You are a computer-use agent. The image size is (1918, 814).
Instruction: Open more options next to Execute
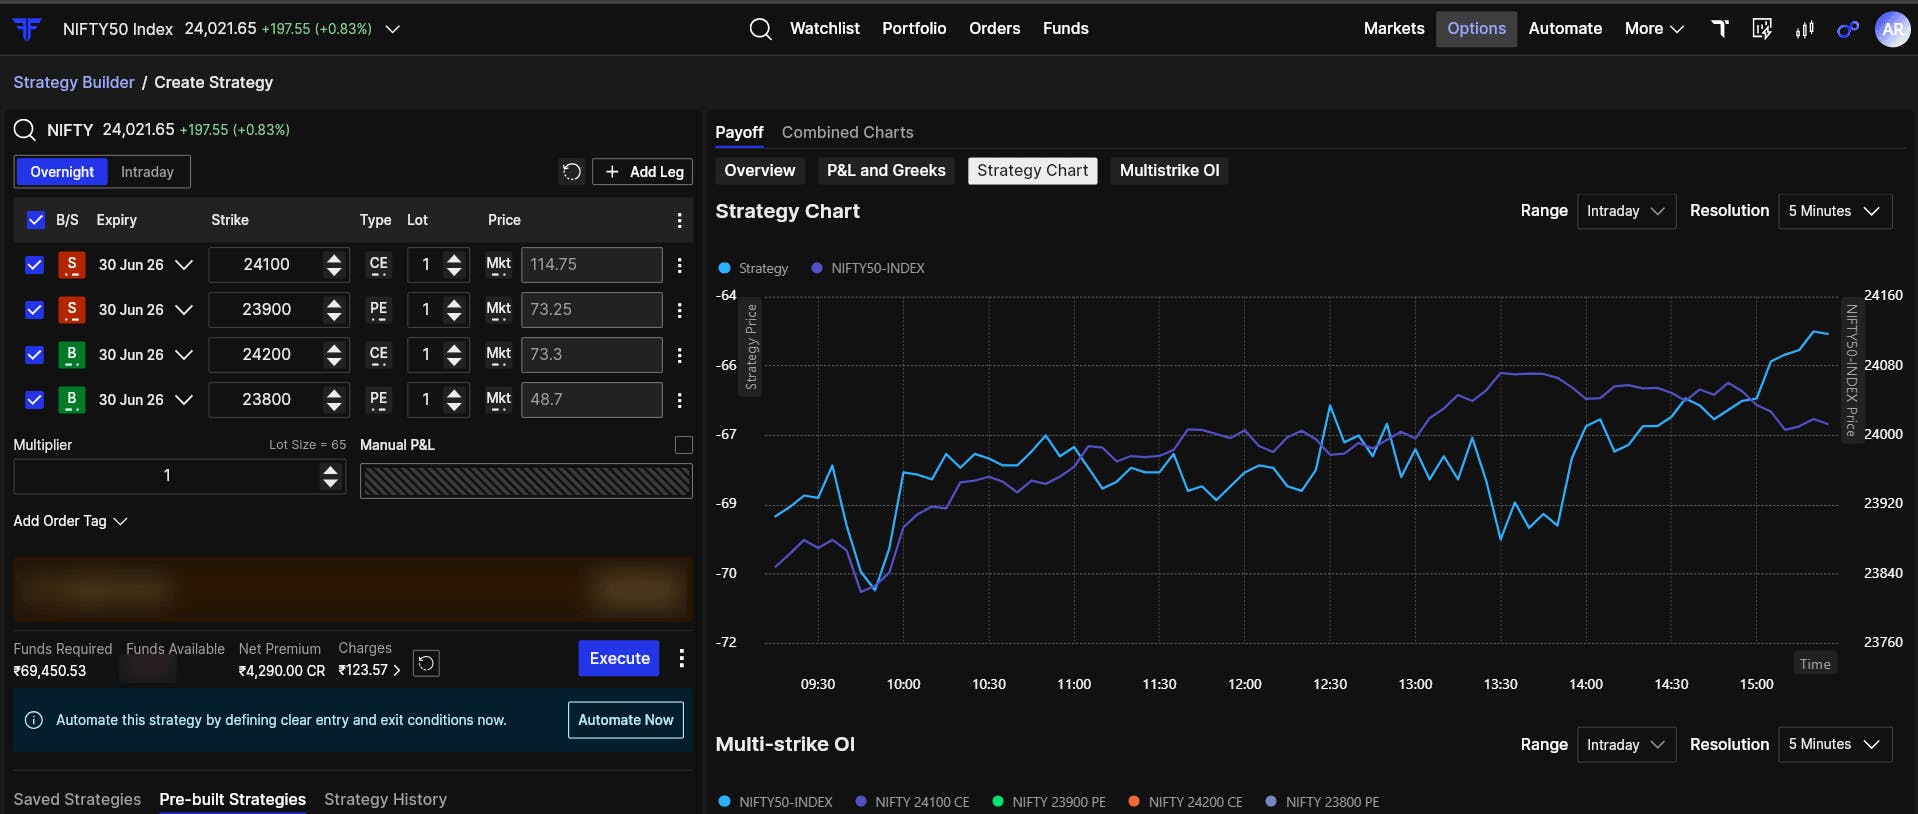[x=682, y=658]
